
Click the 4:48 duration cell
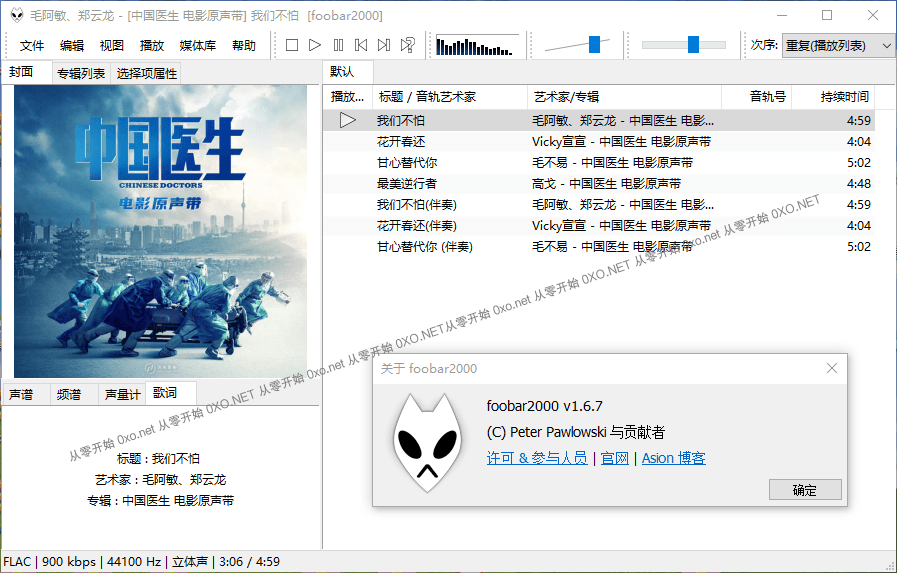pos(859,184)
